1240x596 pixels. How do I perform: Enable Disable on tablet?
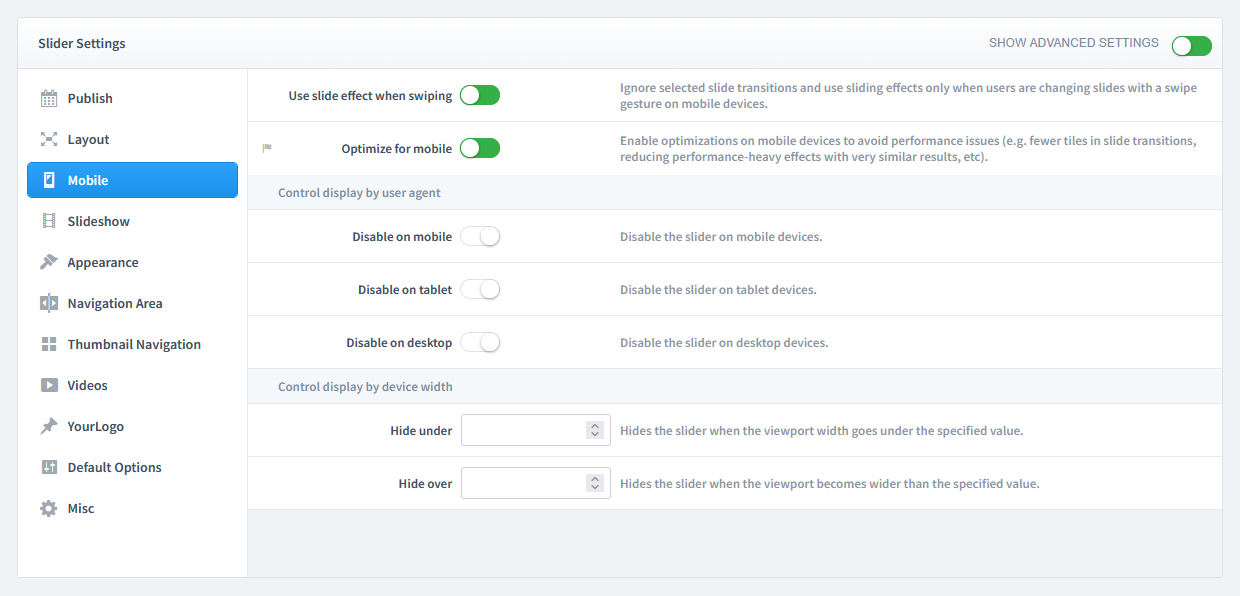[480, 289]
